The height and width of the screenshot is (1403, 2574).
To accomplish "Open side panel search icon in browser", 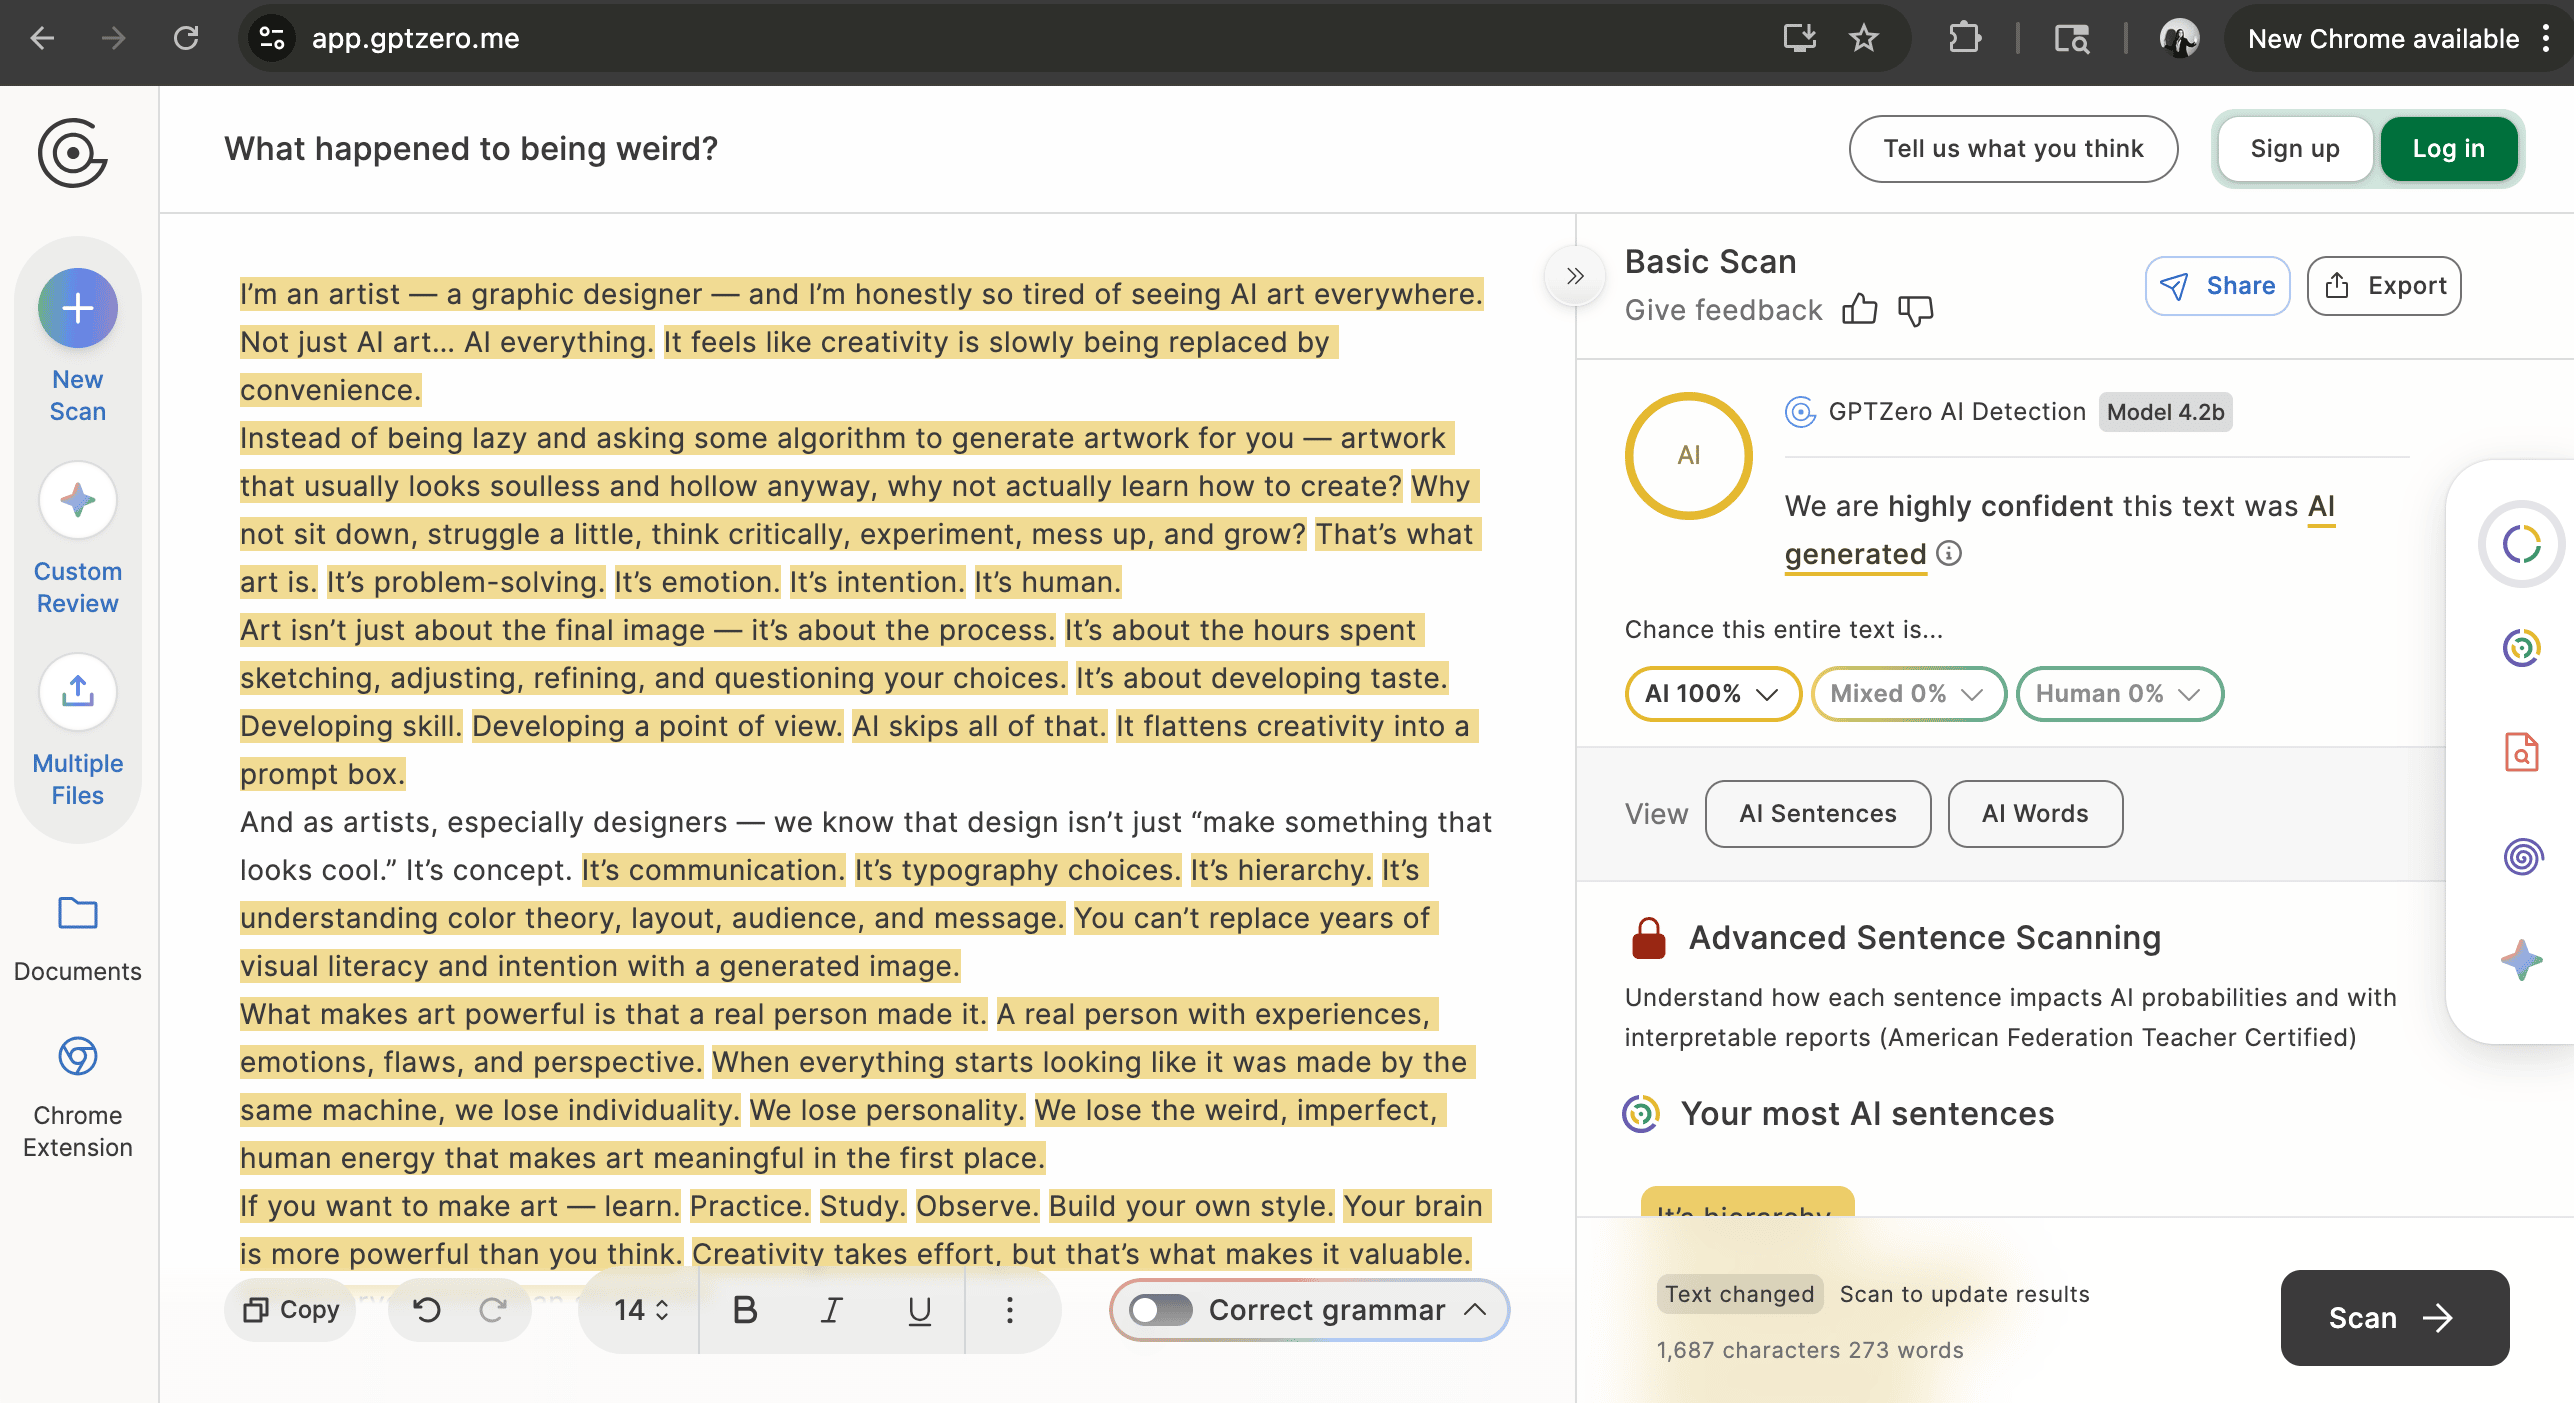I will (x=2072, y=38).
